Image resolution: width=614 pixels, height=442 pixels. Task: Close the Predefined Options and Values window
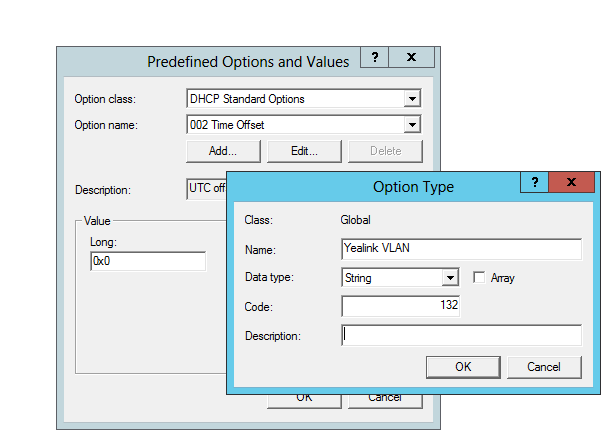coord(411,57)
